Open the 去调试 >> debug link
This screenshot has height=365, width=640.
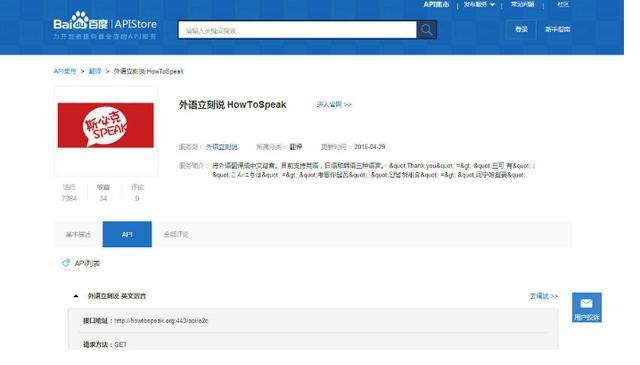544,296
